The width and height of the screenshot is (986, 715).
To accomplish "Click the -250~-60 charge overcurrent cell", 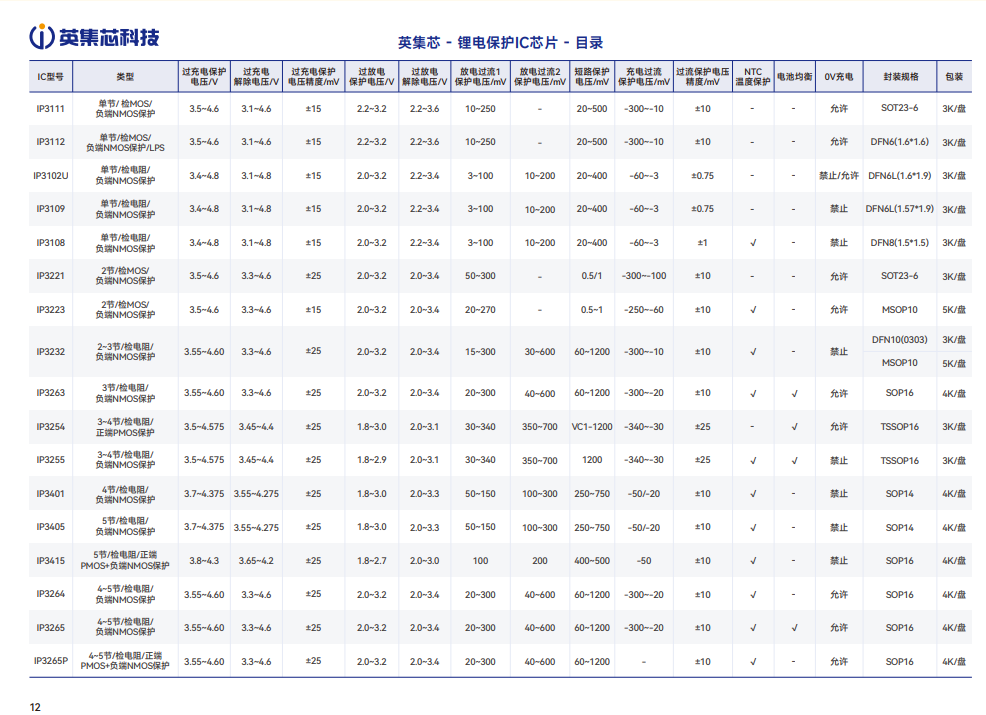I will point(644,310).
